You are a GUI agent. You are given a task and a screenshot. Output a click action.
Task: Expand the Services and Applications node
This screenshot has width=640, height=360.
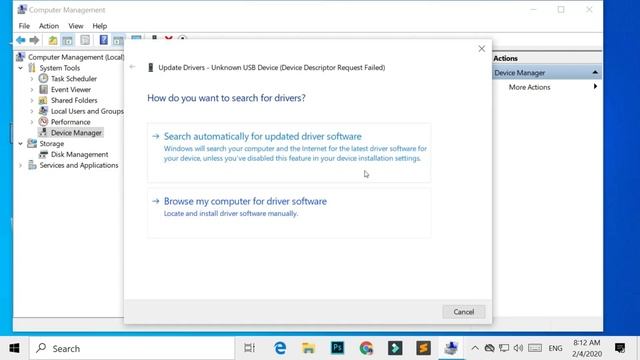click(x=20, y=165)
